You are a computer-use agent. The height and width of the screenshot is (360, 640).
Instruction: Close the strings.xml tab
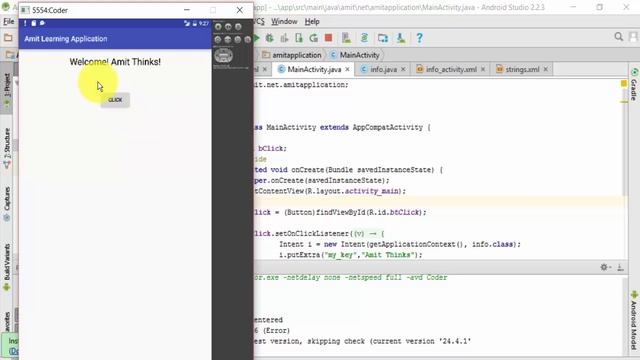click(545, 69)
